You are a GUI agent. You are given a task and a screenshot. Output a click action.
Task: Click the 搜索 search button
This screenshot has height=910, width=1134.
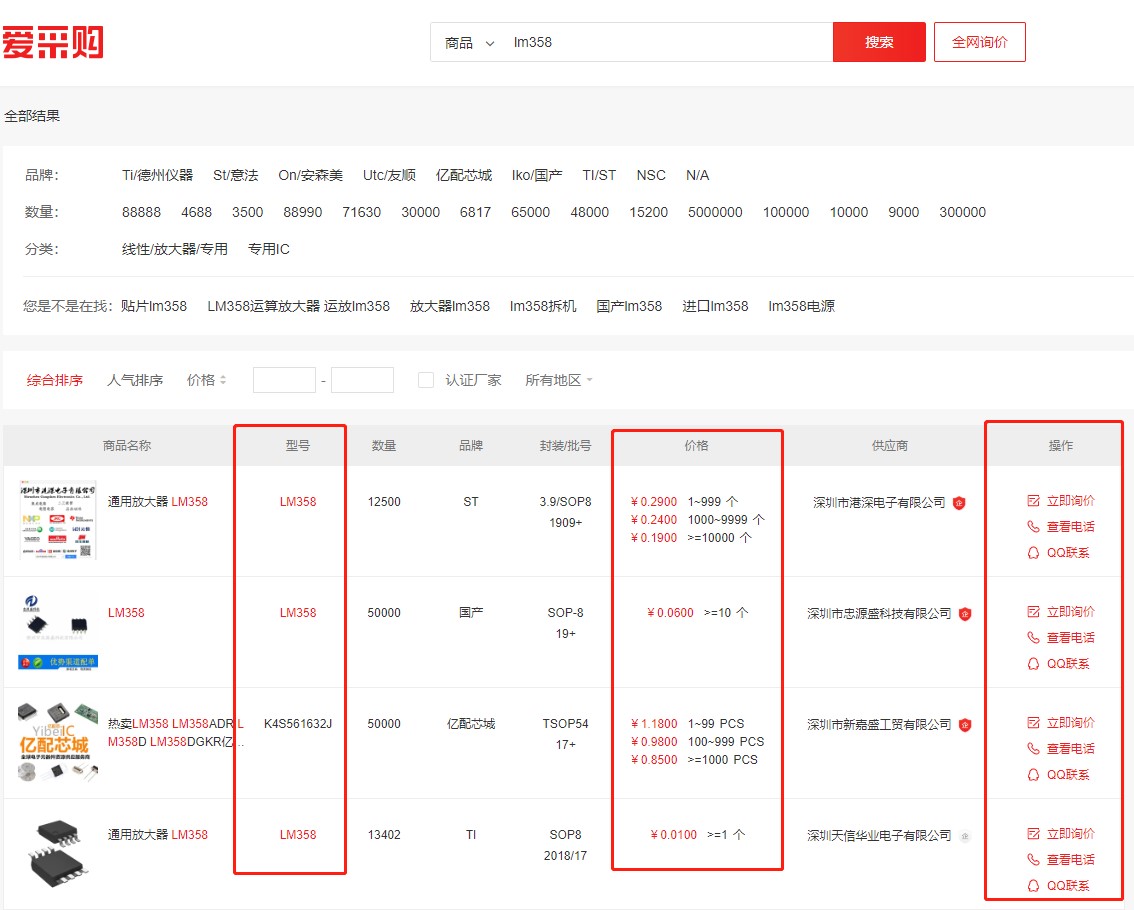878,42
